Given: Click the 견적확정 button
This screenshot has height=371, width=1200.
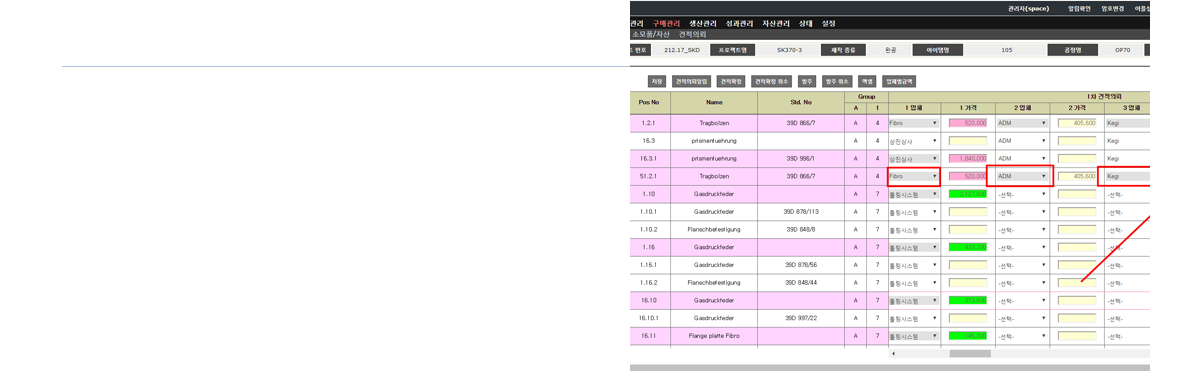Looking at the screenshot, I should coord(731,81).
